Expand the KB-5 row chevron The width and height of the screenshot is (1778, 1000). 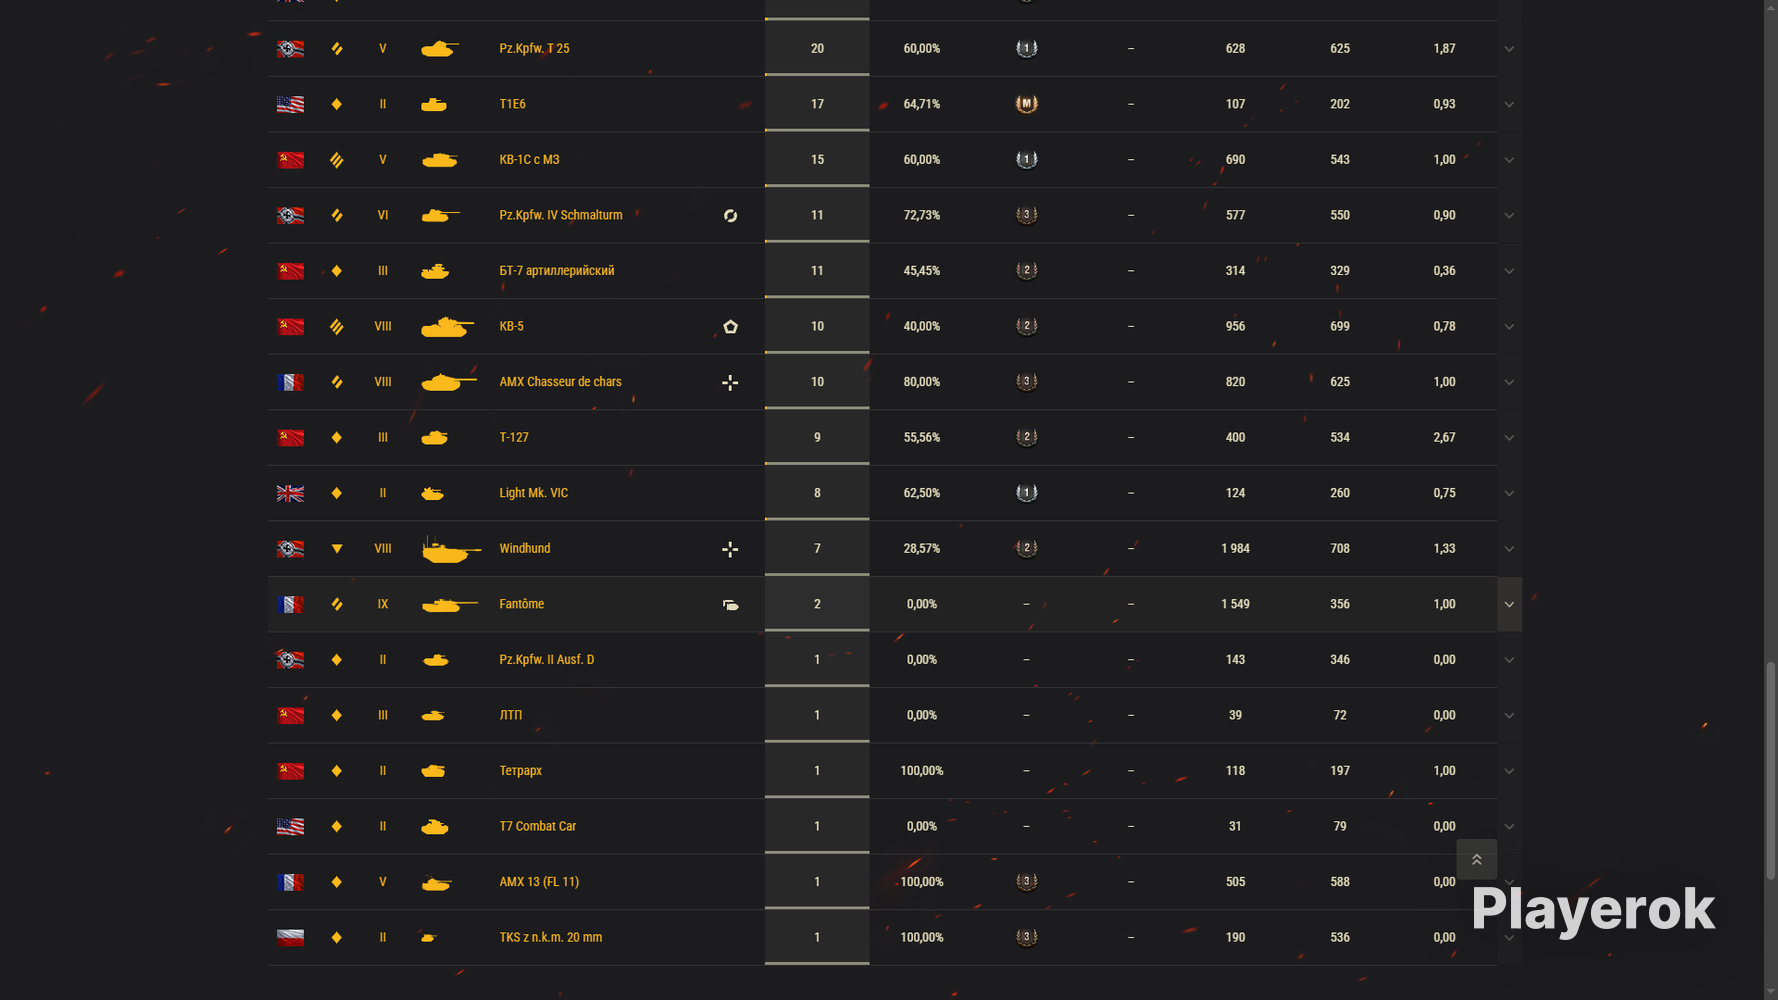(x=1509, y=327)
